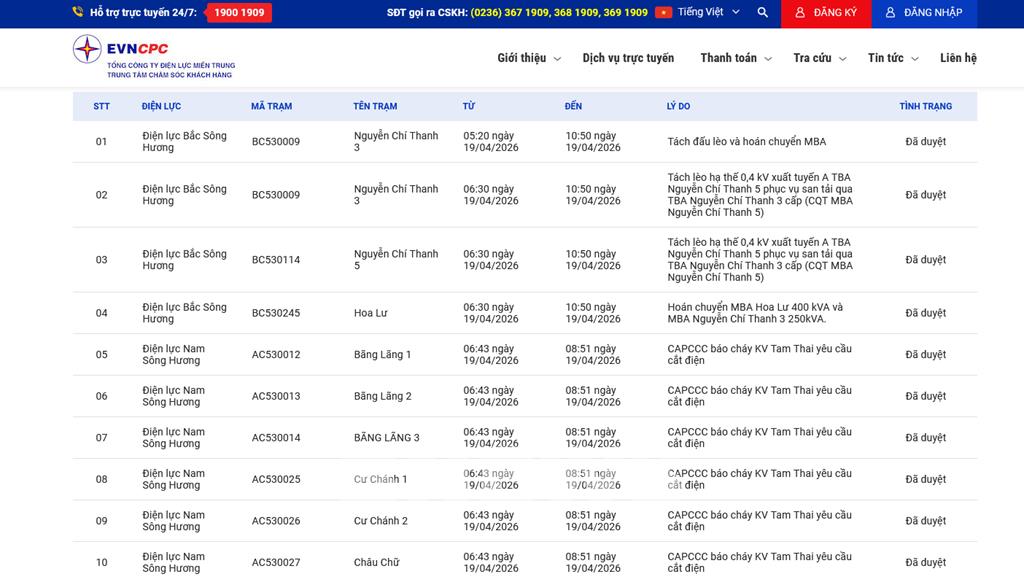Expand the Tin tức menu
Image resolution: width=1024 pixels, height=582 pixels.
(892, 58)
